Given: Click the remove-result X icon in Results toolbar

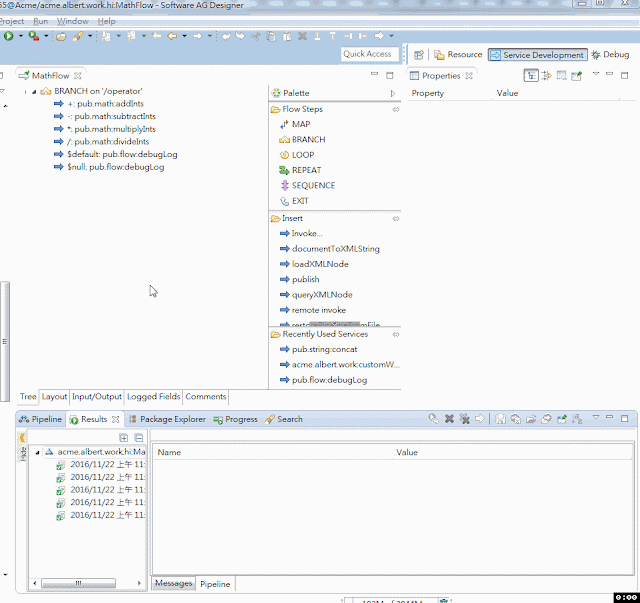Looking at the screenshot, I should 449,419.
